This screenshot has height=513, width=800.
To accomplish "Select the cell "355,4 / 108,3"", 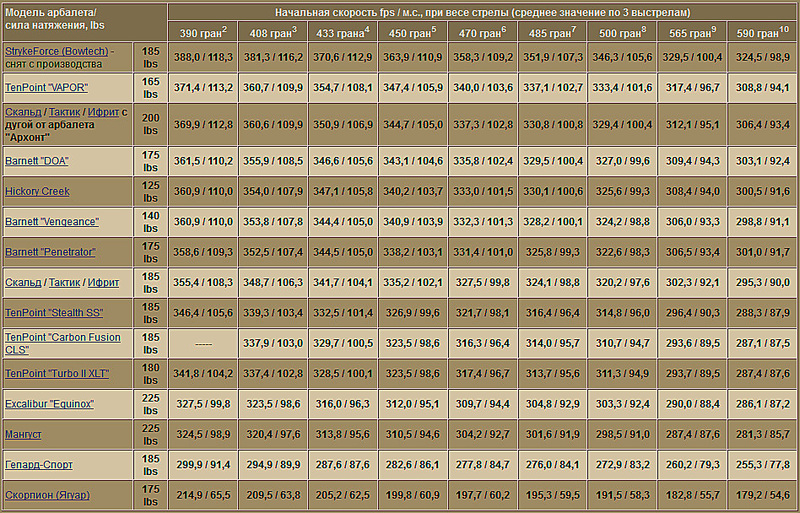I will coord(203,282).
